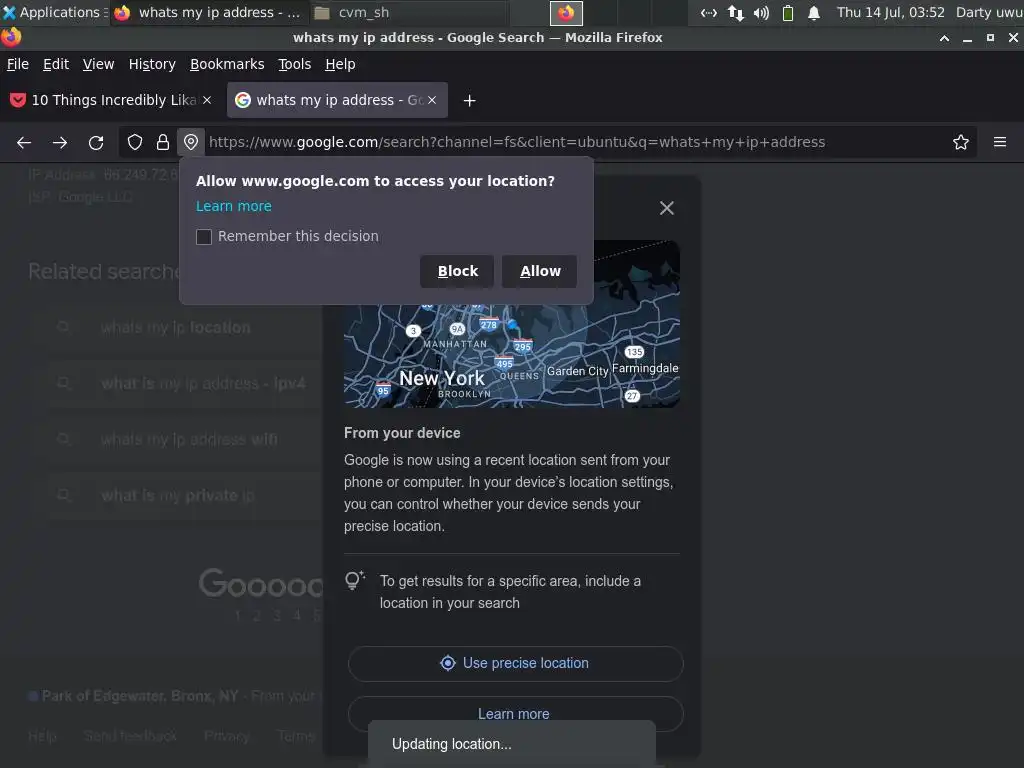Viewport: 1024px width, 768px height.
Task: Click 'Use precise location' button
Action: pyautogui.click(x=515, y=664)
